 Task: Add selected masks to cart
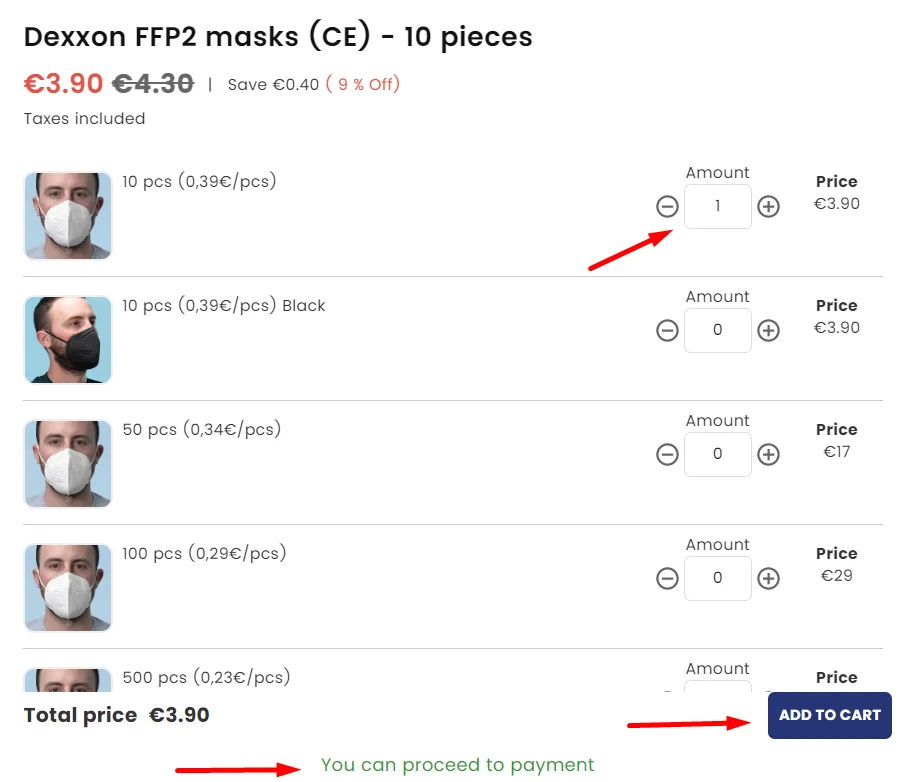[830, 715]
